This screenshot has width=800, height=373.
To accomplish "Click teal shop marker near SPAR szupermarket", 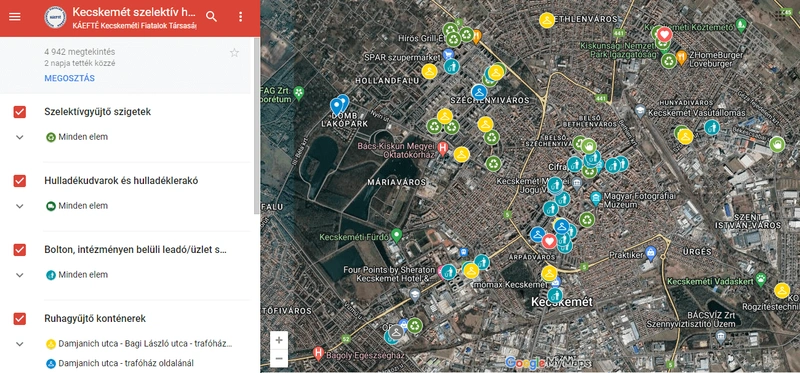I will [451, 66].
